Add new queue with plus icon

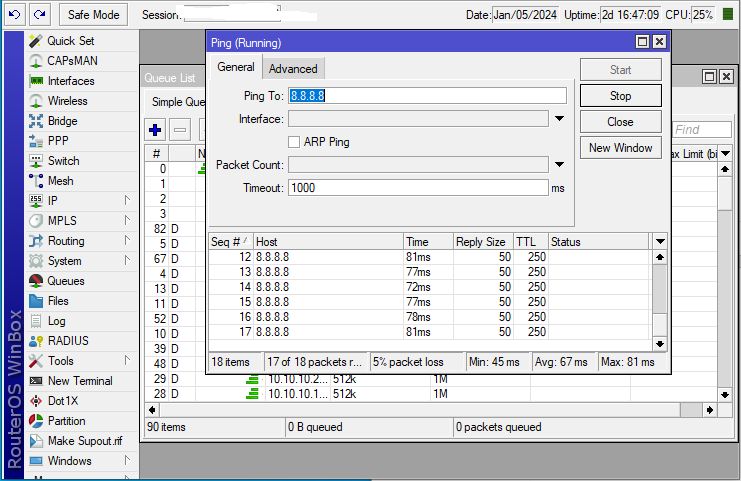pyautogui.click(x=155, y=130)
